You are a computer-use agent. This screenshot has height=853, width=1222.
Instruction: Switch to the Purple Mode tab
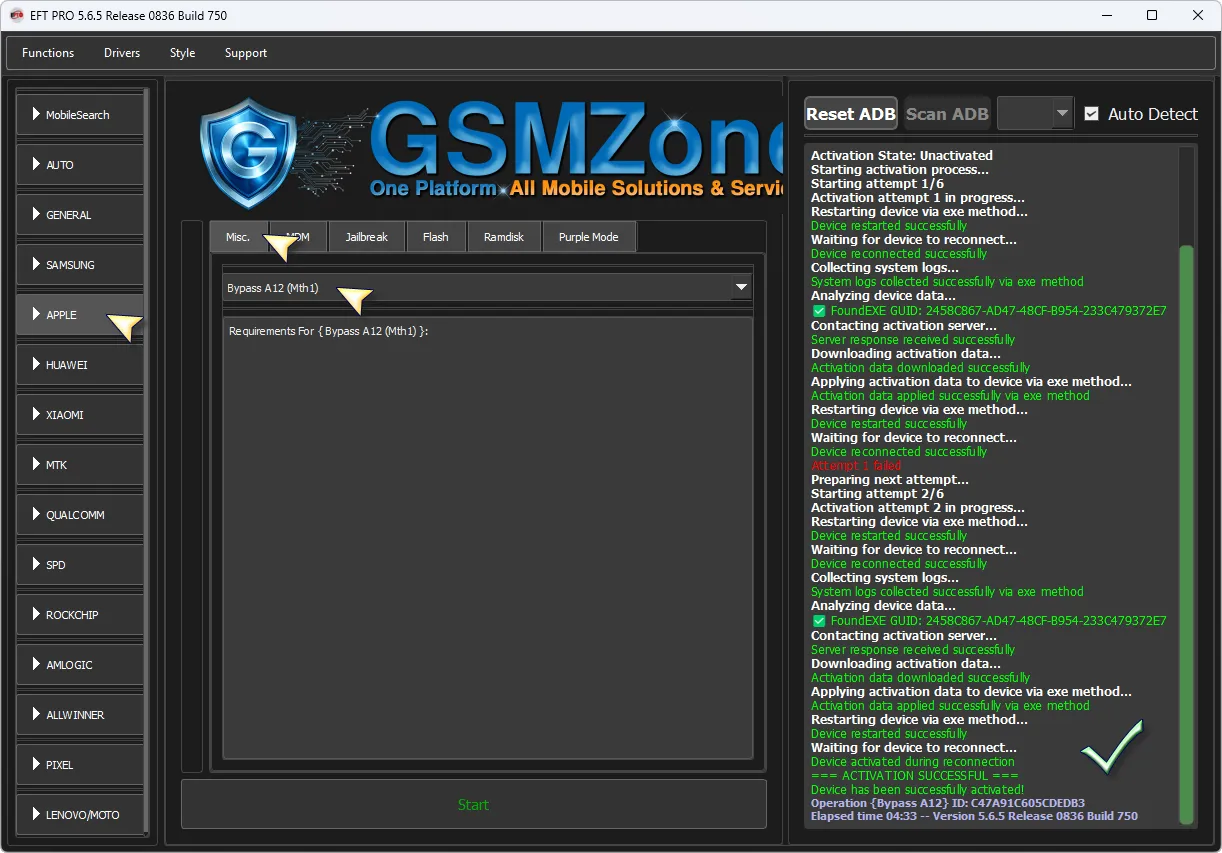point(588,237)
